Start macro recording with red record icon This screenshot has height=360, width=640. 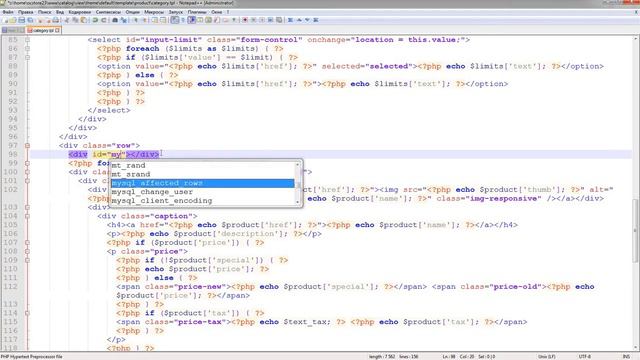click(x=245, y=20)
